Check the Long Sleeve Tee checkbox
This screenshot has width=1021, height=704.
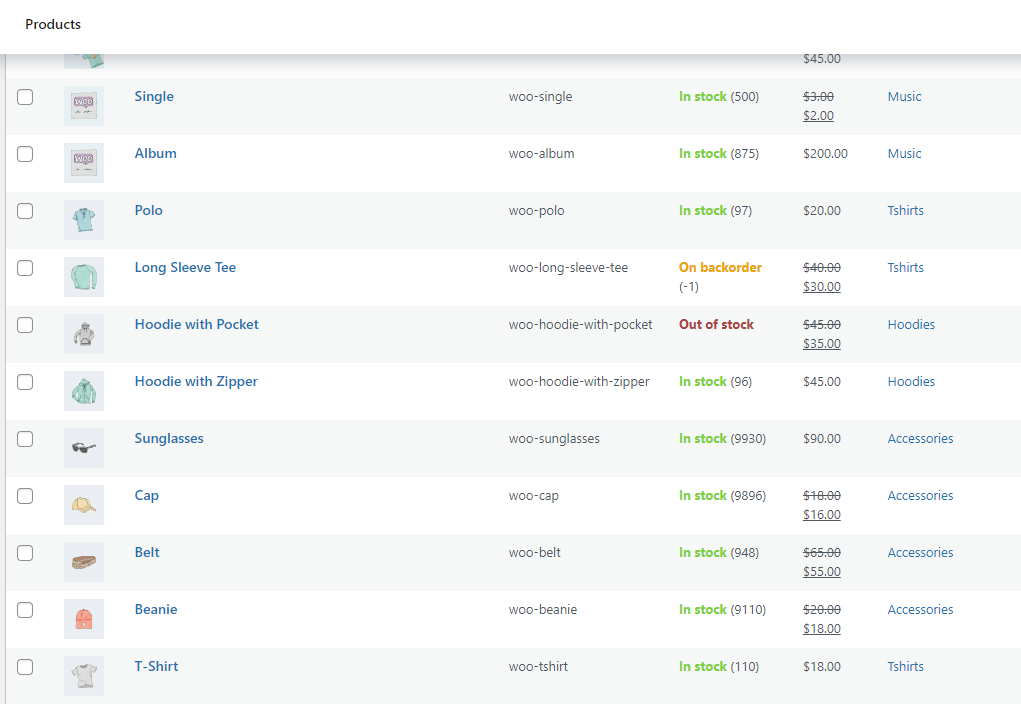[25, 268]
